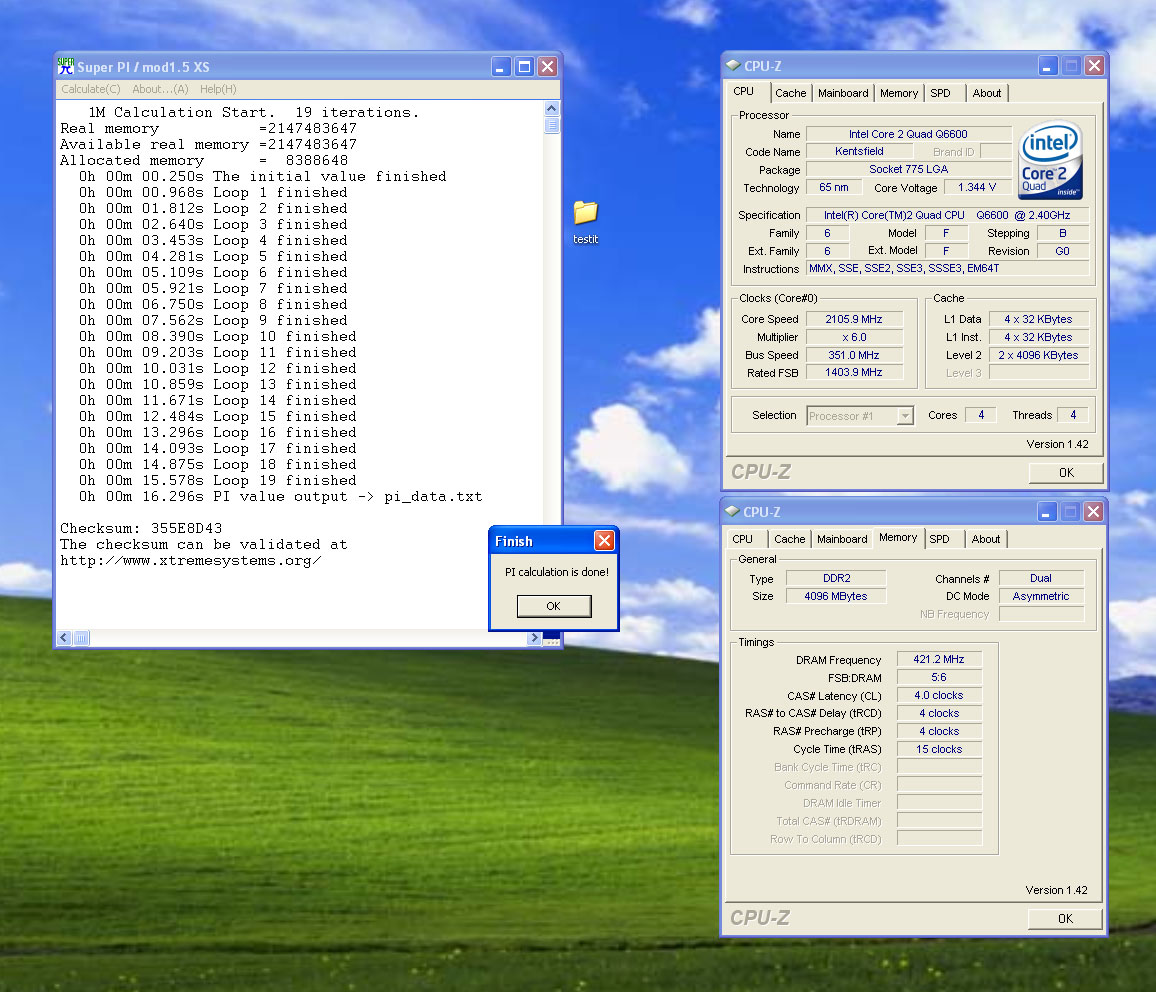Open Help(H) menu in Super PI
The width and height of the screenshot is (1156, 992).
tap(218, 89)
